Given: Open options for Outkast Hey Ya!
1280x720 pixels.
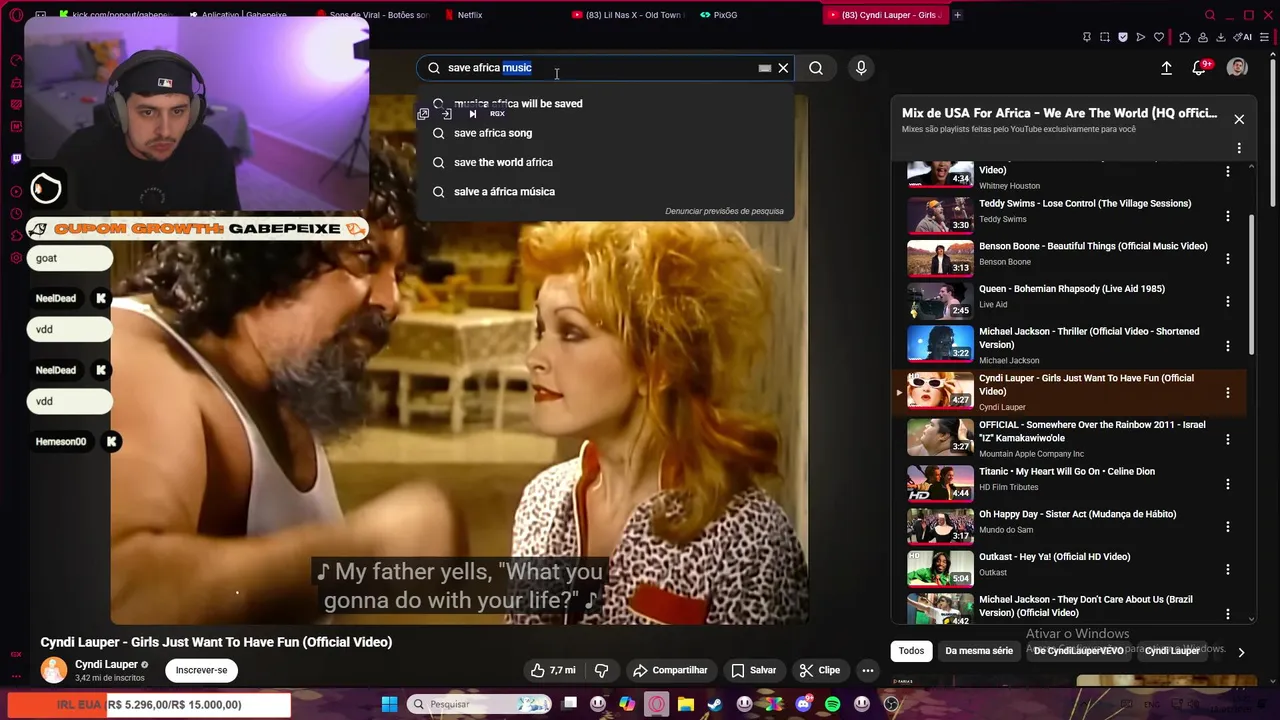Looking at the screenshot, I should point(1228,569).
